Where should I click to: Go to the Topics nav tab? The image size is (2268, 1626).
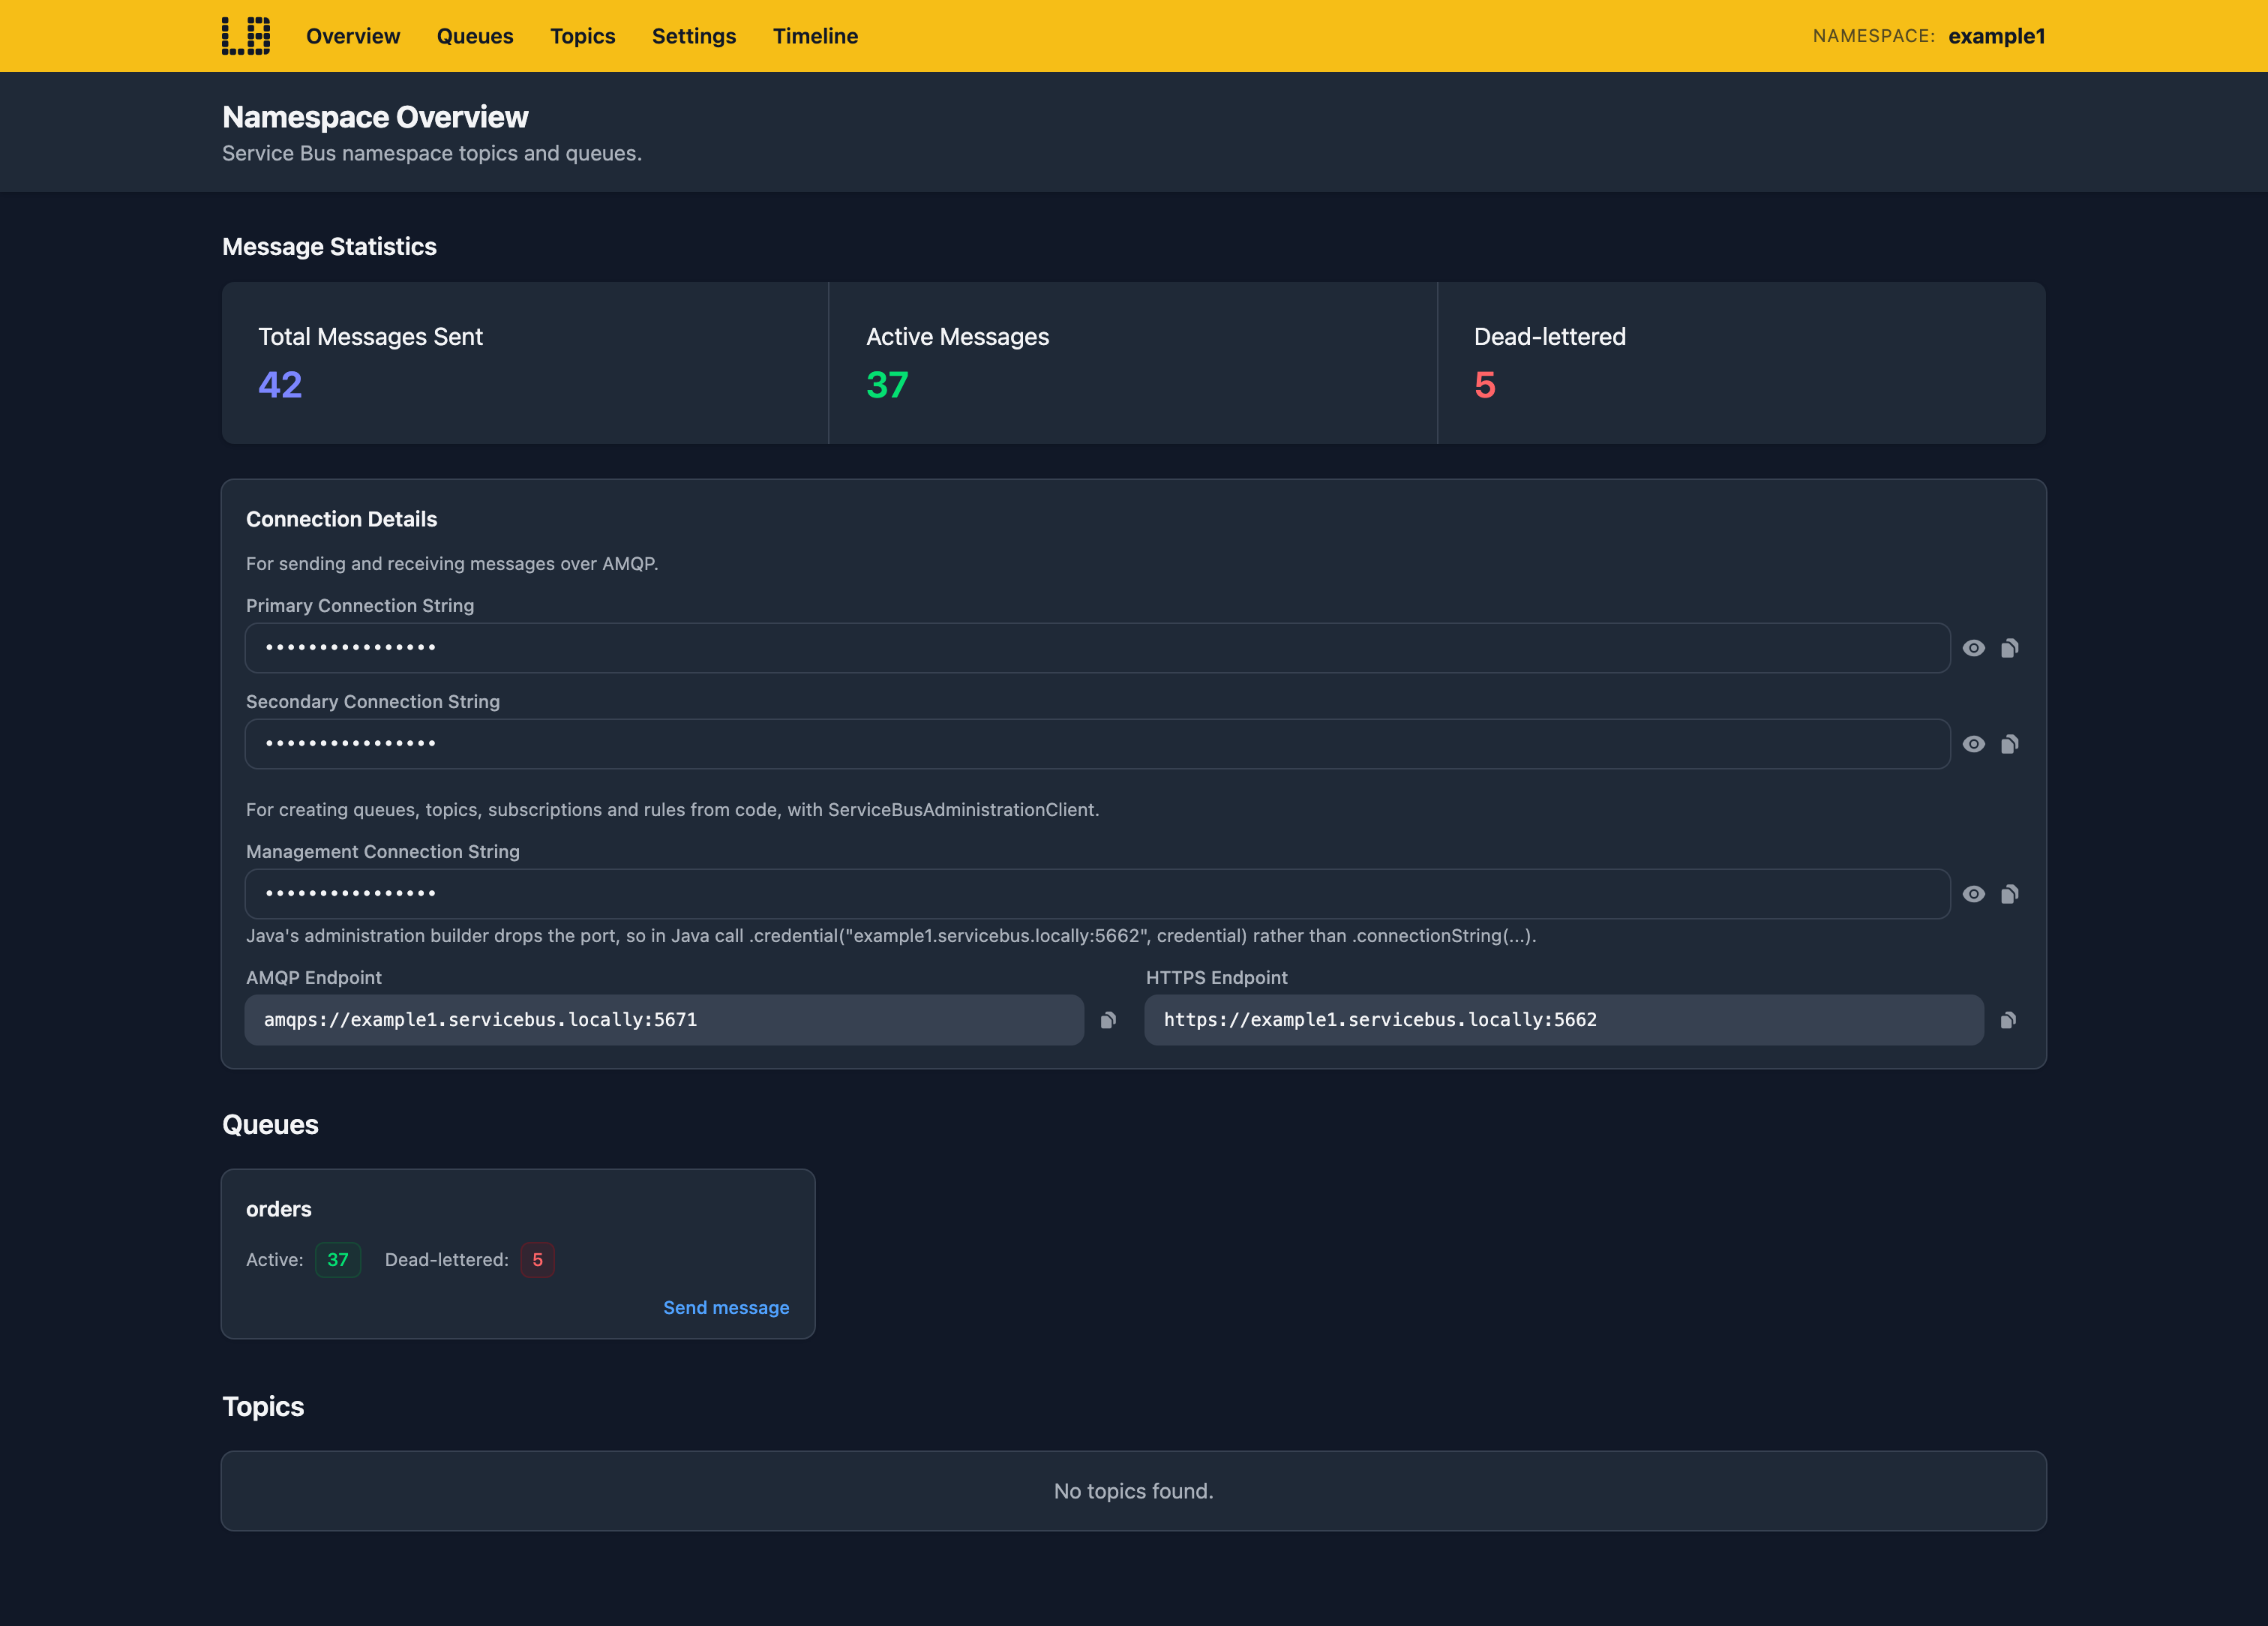583,36
